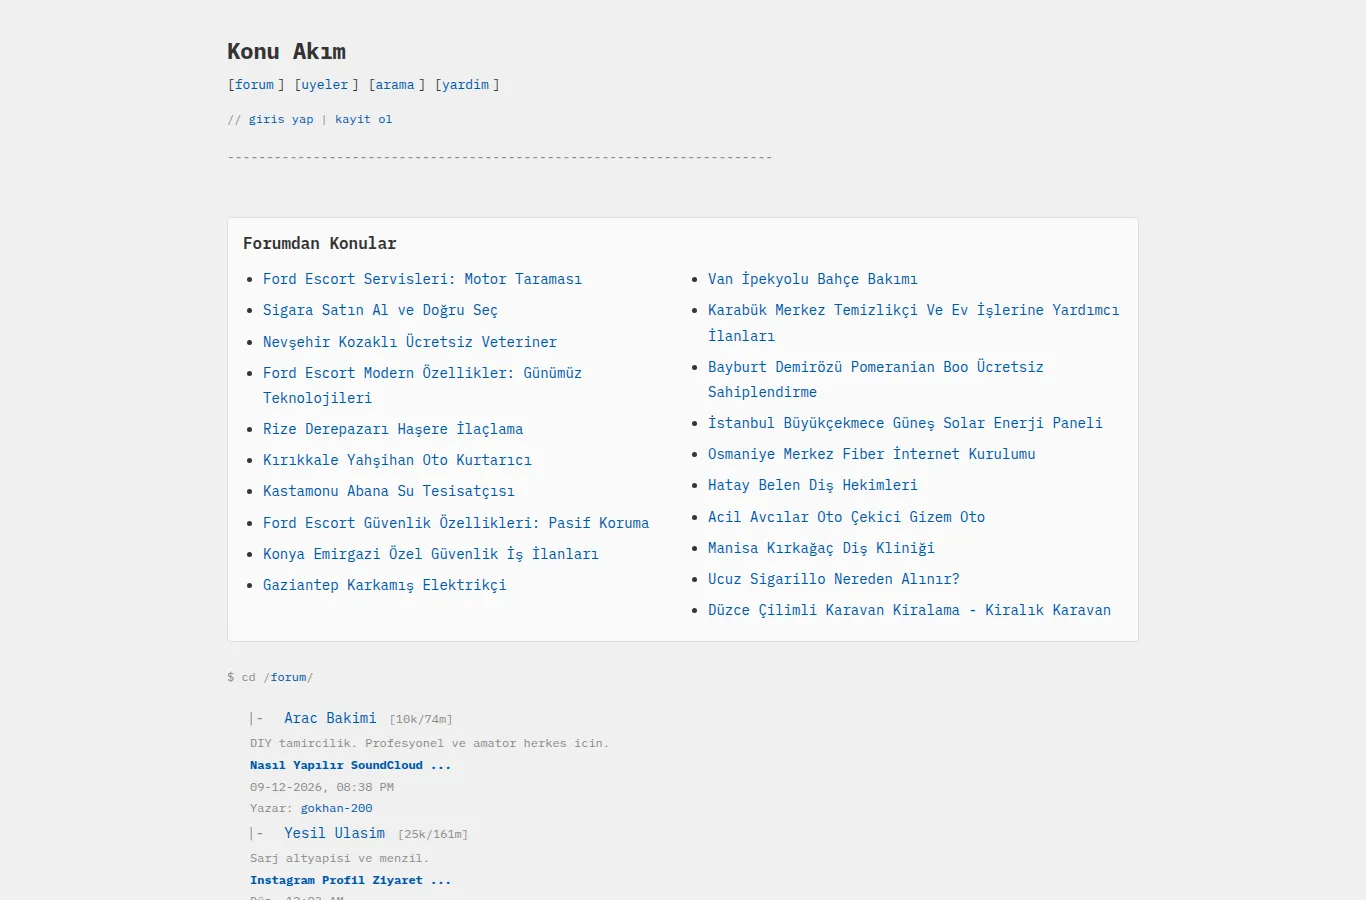Open Sigara Satın Al ve Doğru Seç

380,310
